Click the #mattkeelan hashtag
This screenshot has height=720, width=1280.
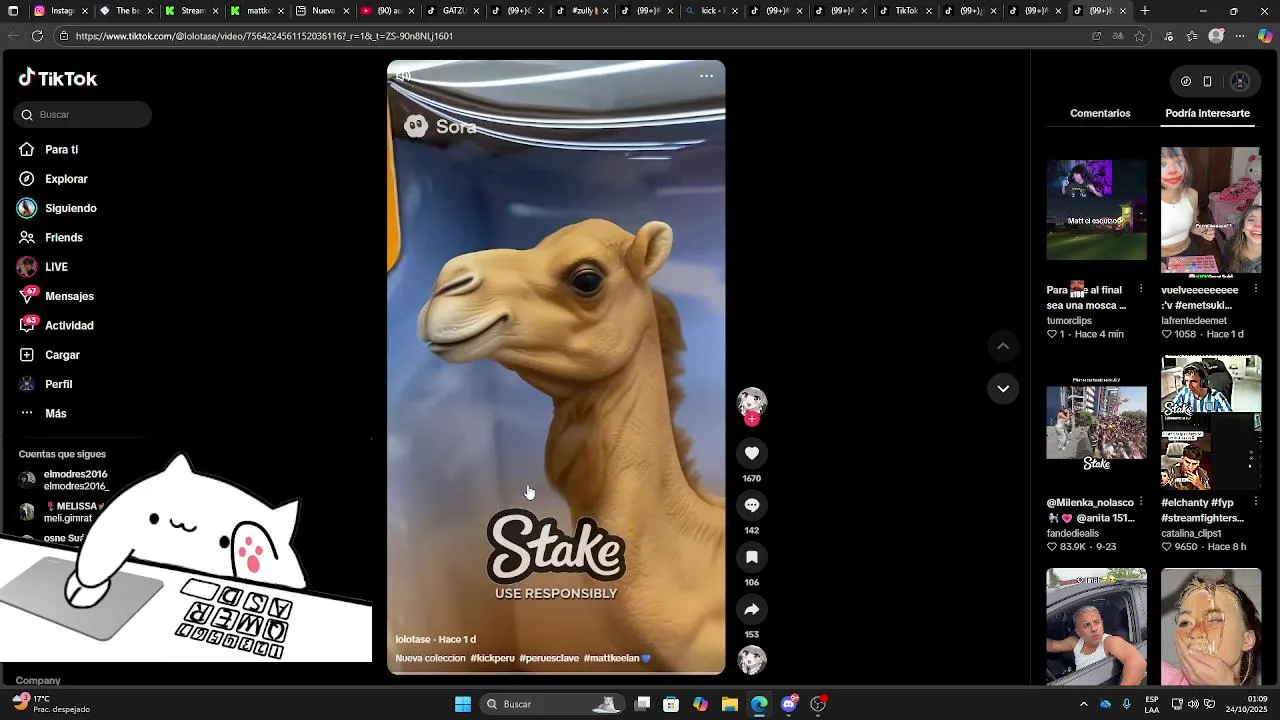pyautogui.click(x=611, y=658)
